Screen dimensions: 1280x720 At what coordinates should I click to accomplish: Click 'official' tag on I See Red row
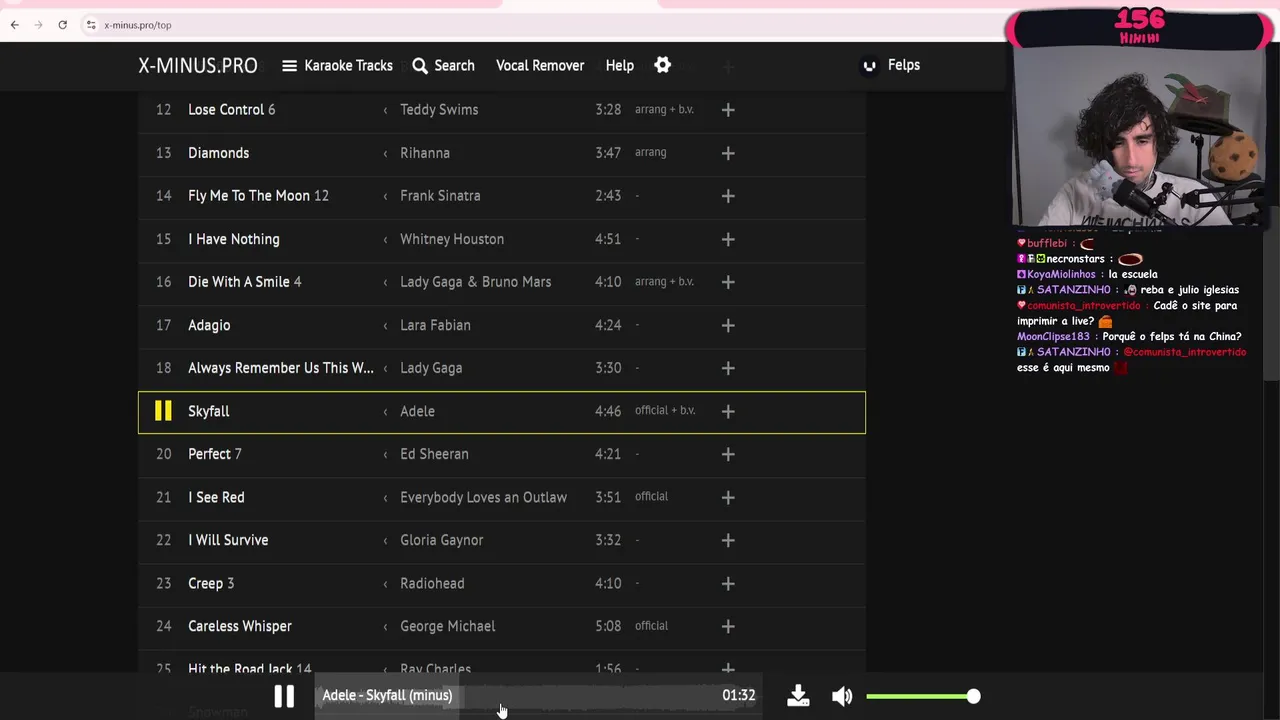651,496
